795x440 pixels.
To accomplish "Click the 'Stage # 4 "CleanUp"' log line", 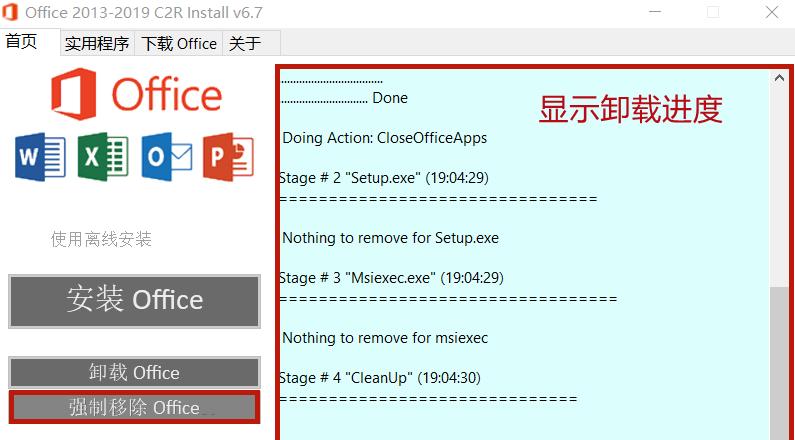I will [380, 378].
